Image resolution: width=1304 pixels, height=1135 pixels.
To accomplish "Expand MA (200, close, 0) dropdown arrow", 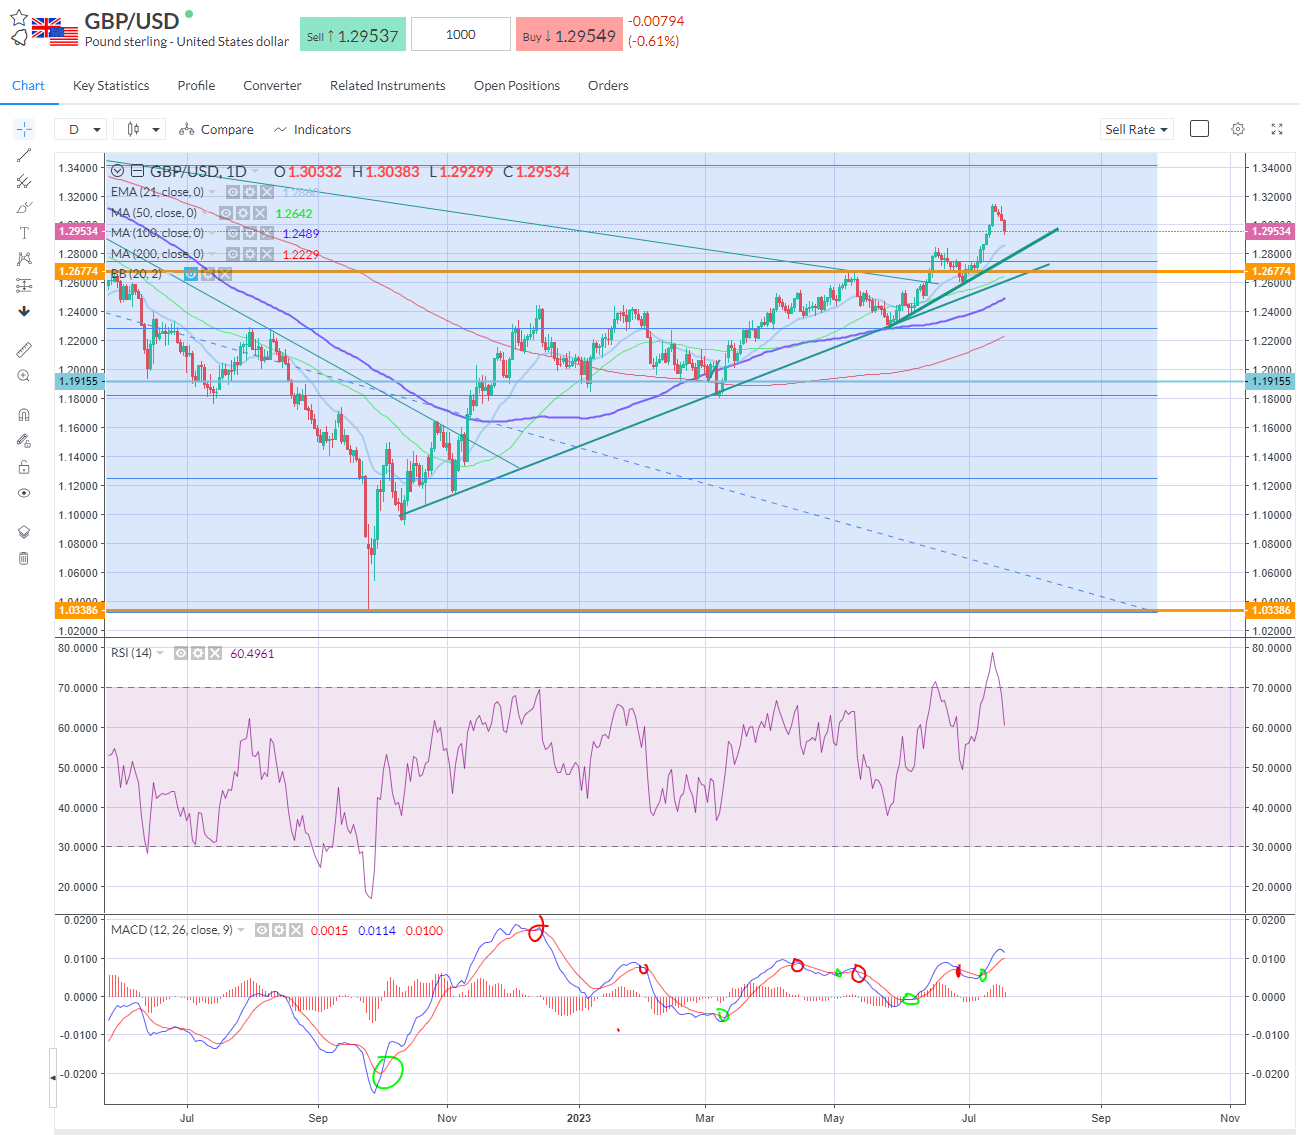I will pos(212,254).
